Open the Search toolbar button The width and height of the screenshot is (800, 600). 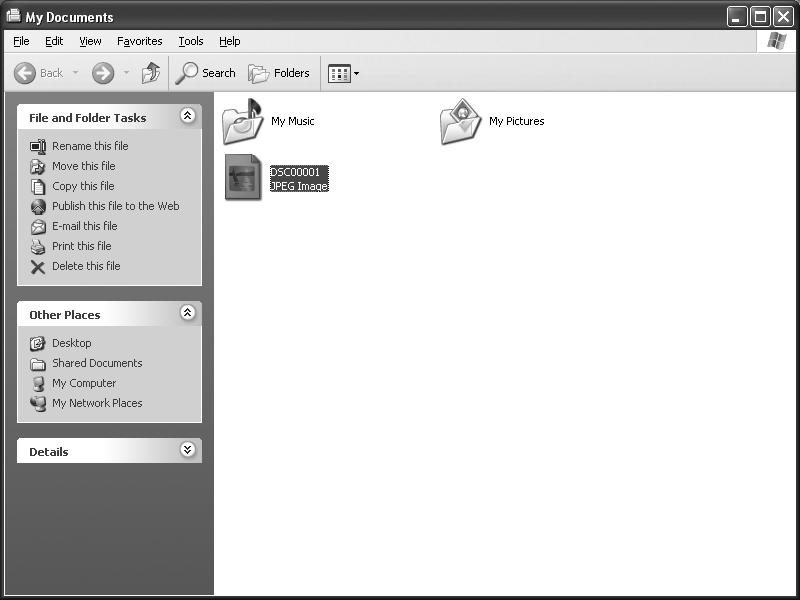pyautogui.click(x=205, y=73)
